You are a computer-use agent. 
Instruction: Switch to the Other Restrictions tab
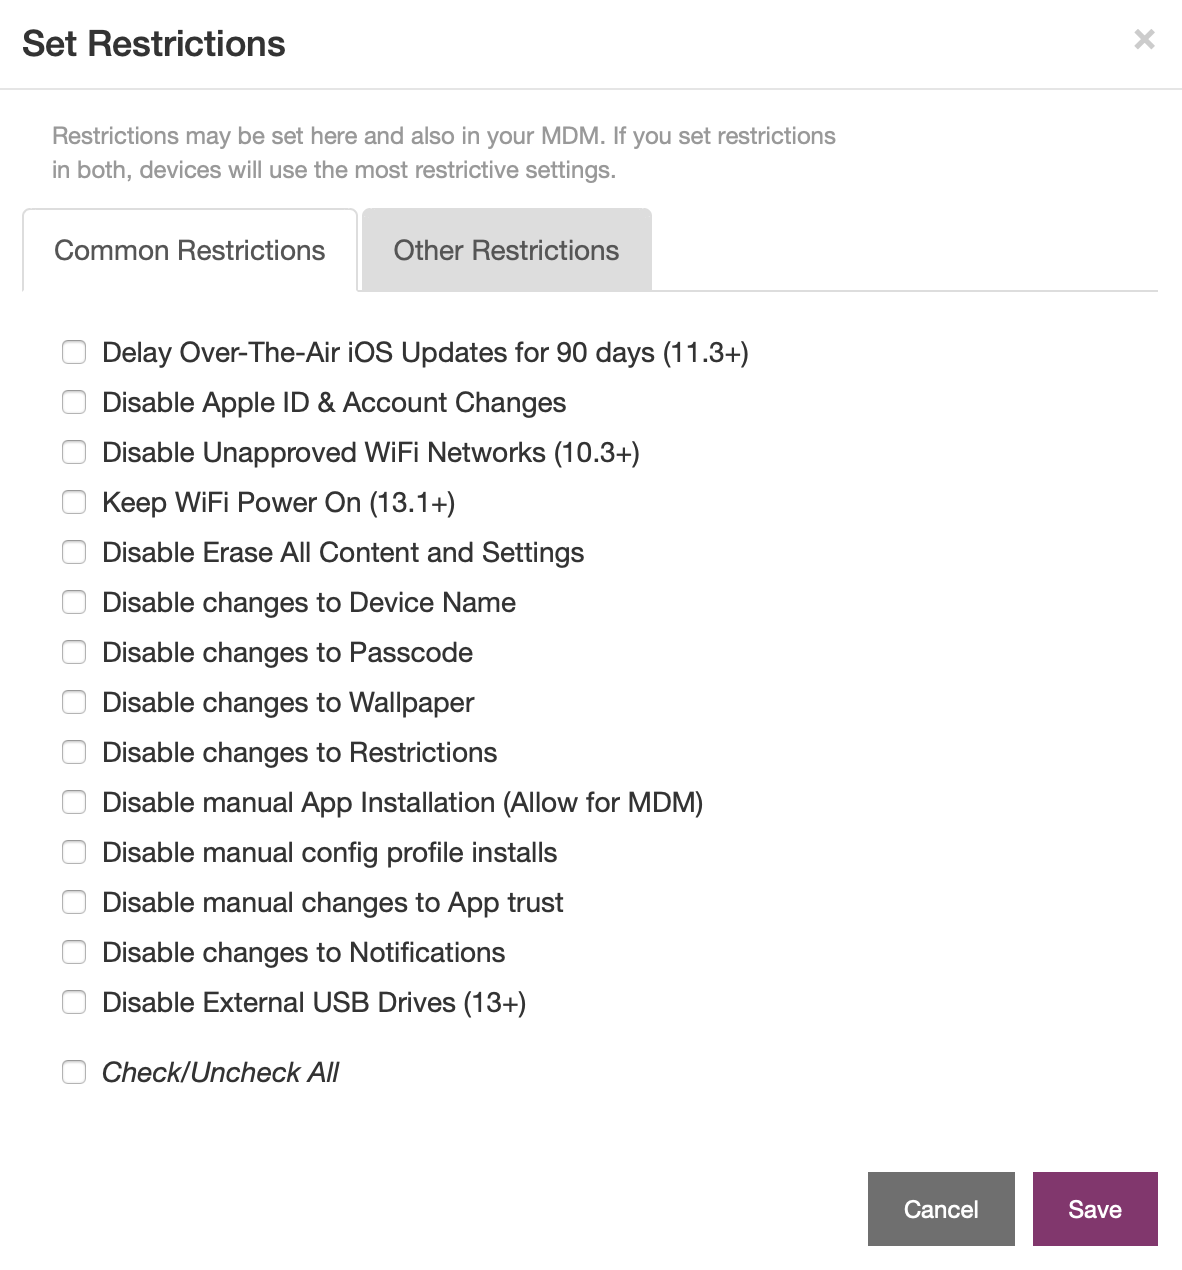(506, 250)
